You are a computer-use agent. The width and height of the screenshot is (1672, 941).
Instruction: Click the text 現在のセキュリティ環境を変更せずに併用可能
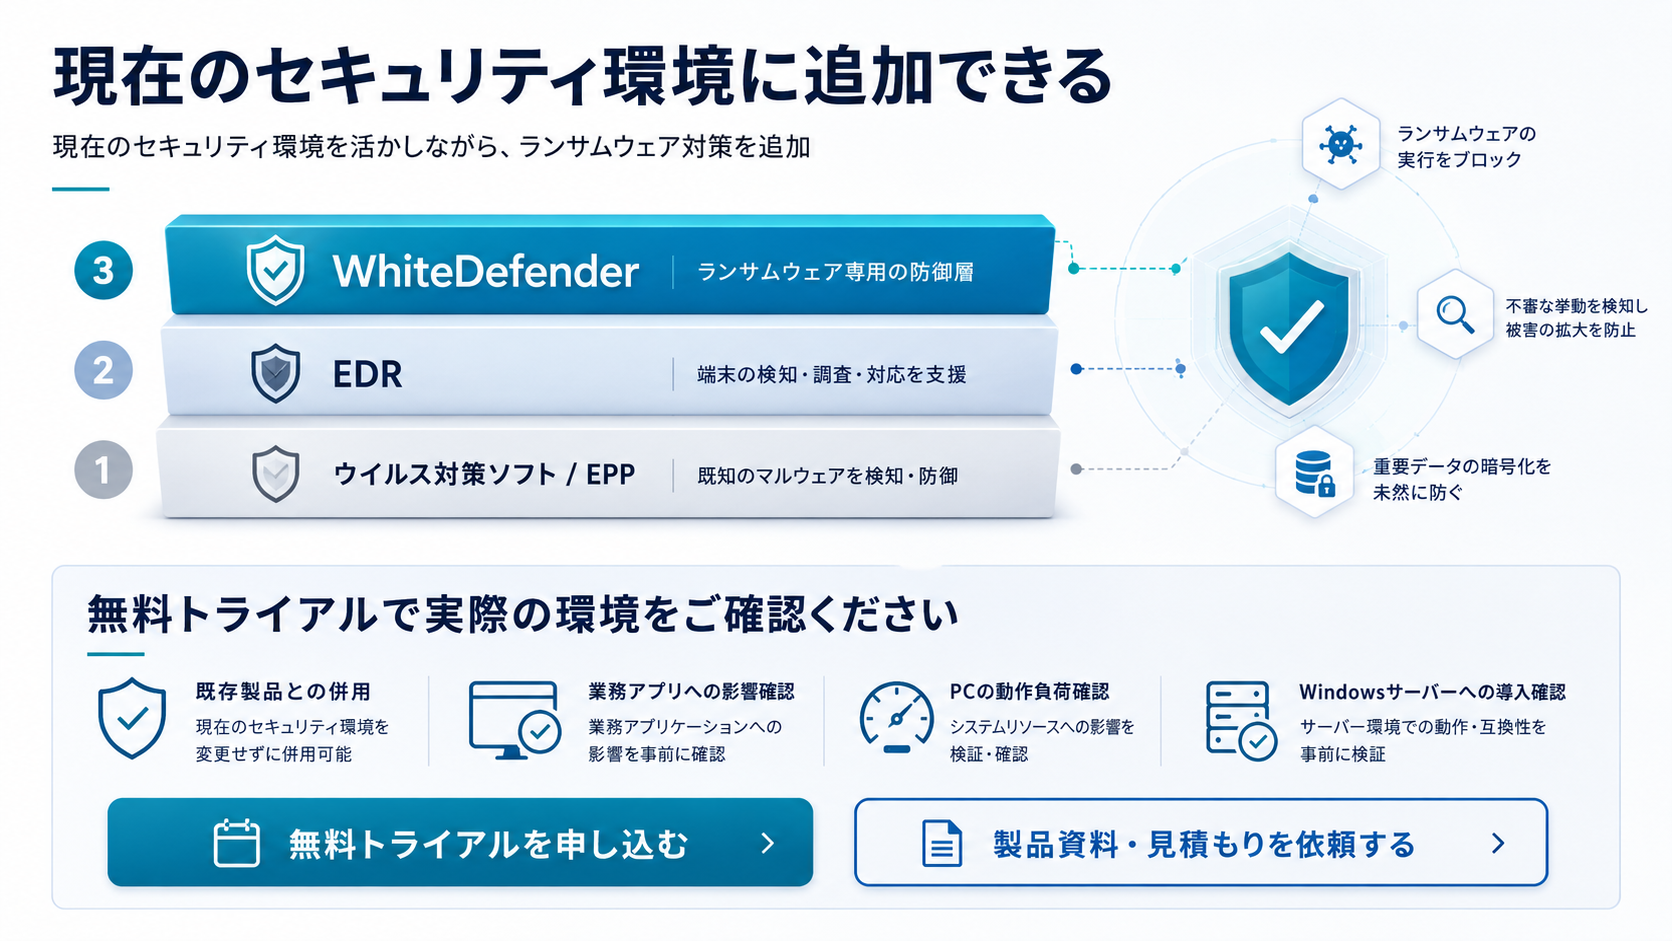click(292, 740)
